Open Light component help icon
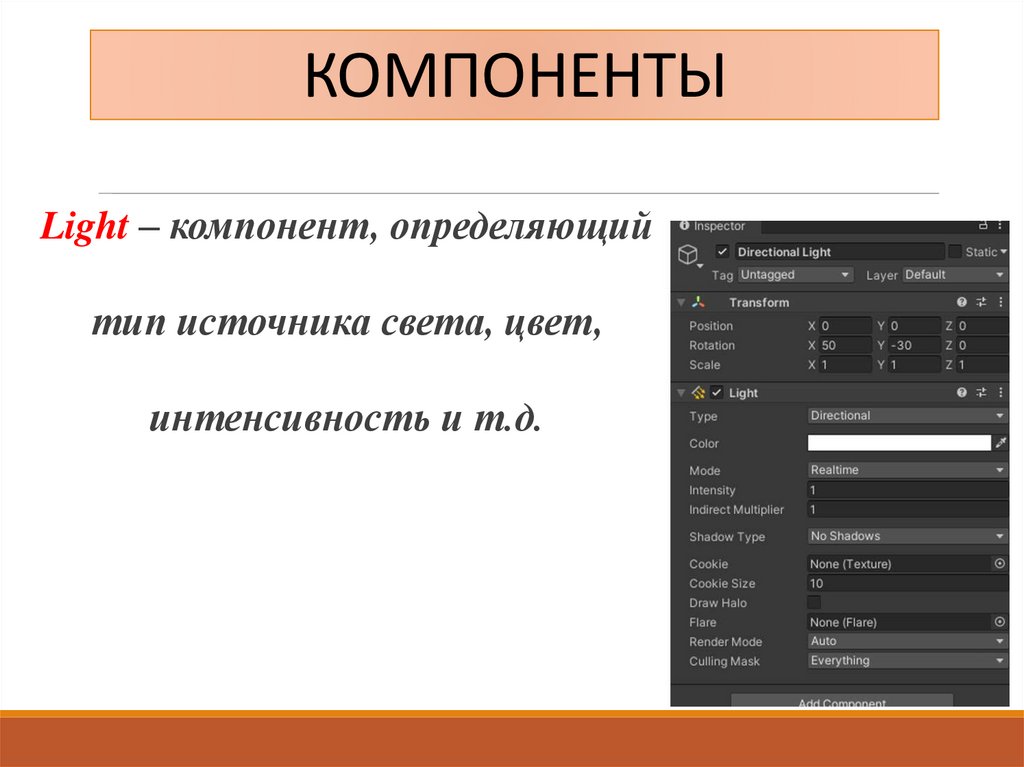The image size is (1024, 767). pyautogui.click(x=961, y=392)
